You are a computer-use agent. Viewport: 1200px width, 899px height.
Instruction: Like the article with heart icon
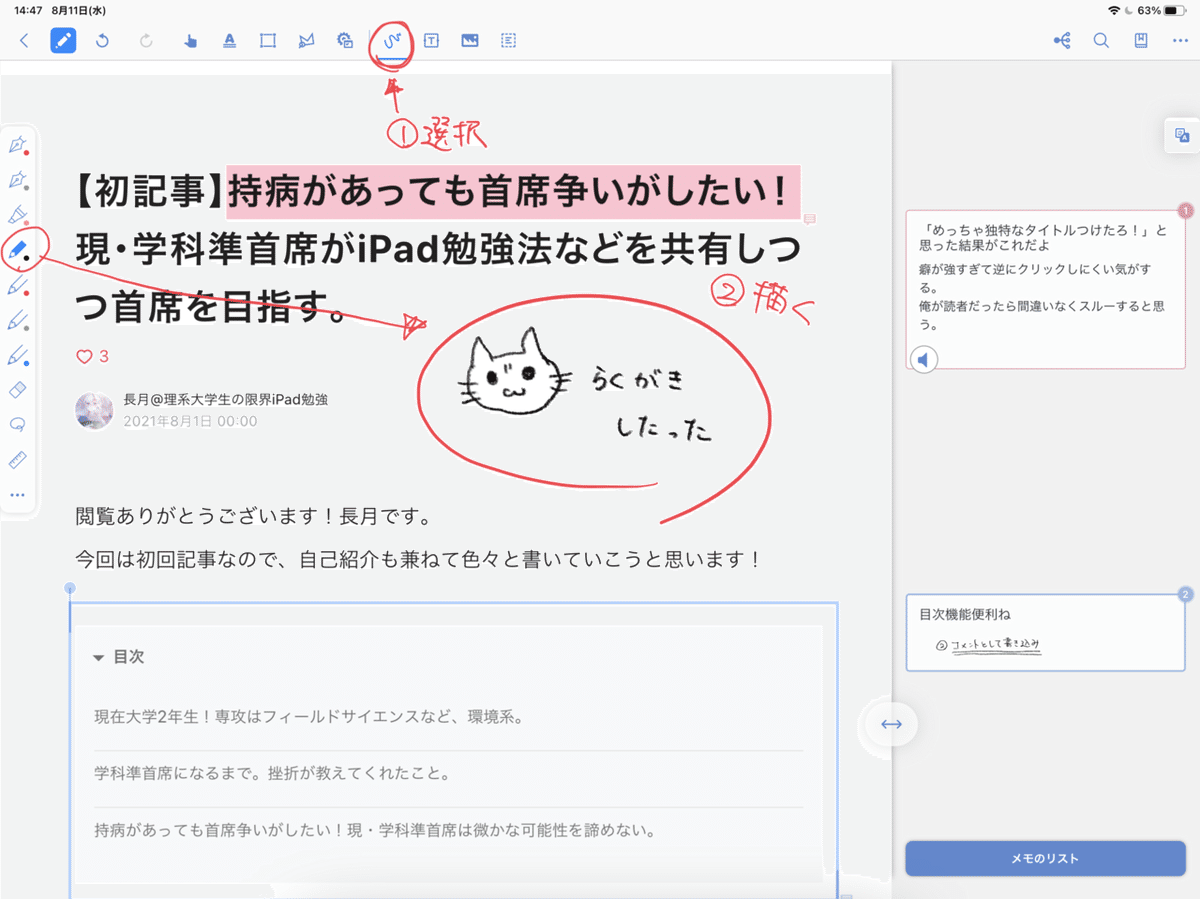pos(84,357)
